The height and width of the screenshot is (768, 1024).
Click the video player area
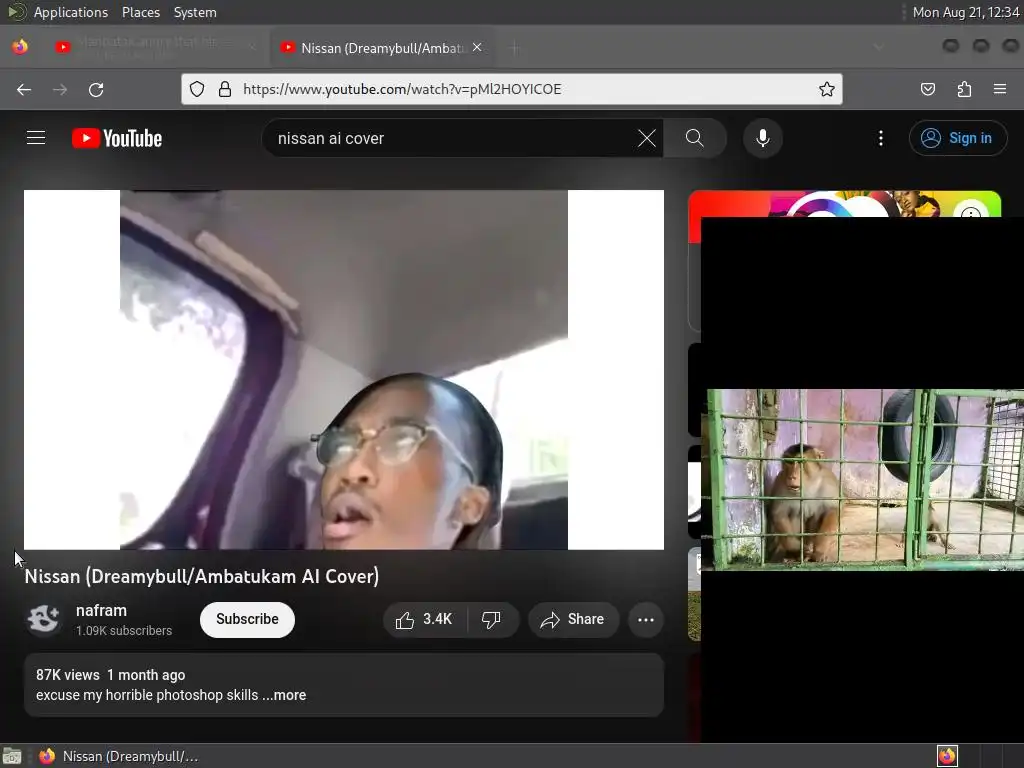click(x=344, y=370)
